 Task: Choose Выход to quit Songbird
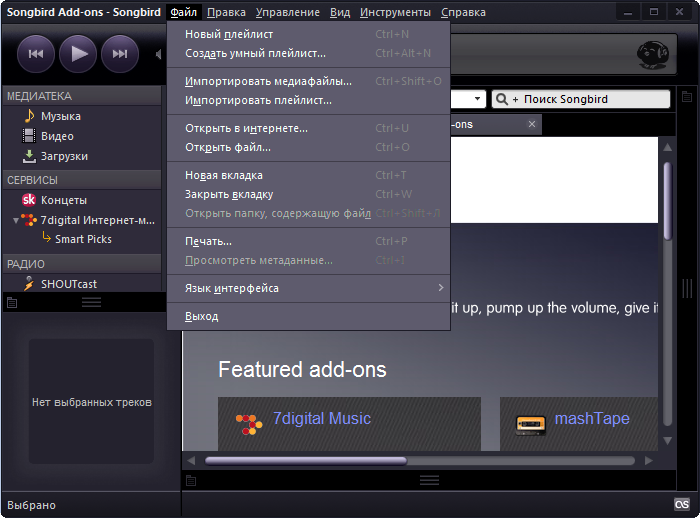[x=308, y=316]
